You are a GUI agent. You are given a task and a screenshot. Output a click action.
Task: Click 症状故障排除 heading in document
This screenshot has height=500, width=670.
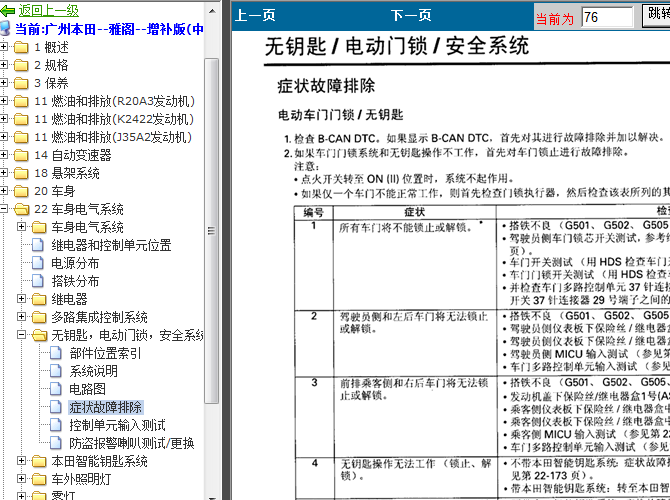click(x=326, y=86)
